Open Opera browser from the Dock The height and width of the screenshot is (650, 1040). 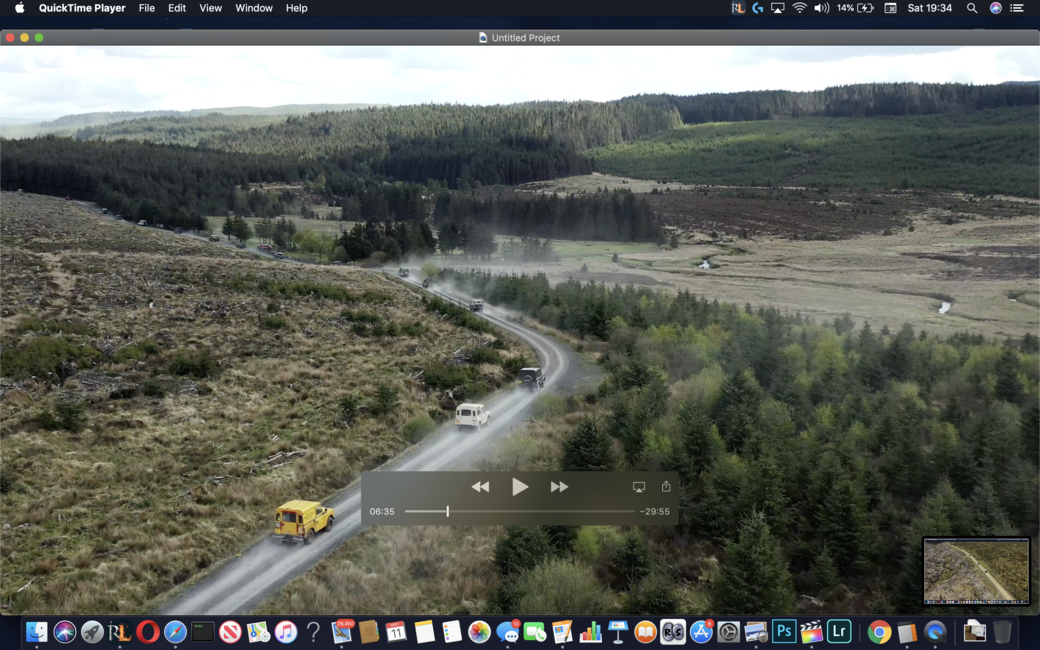[x=147, y=631]
